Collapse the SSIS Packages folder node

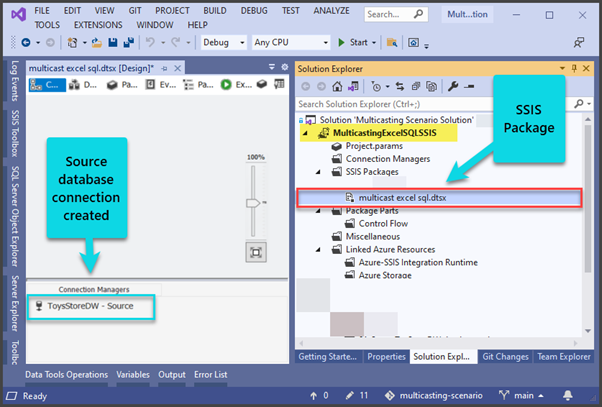tap(318, 172)
